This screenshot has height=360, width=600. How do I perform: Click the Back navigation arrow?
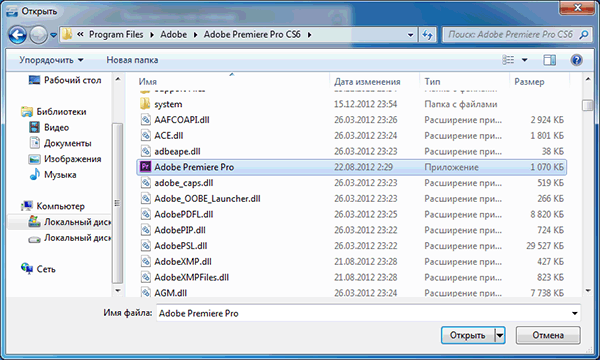pyautogui.click(x=17, y=35)
